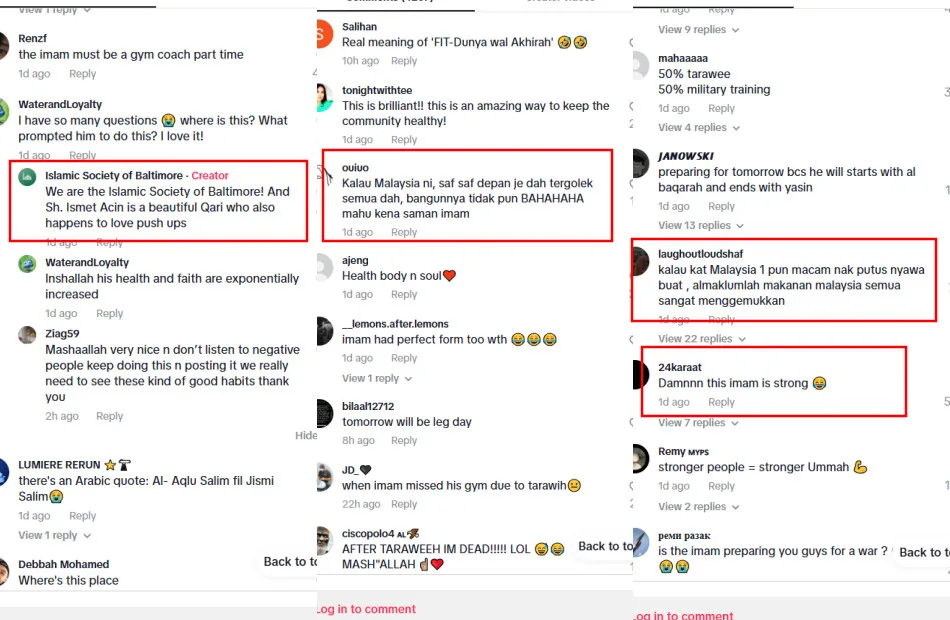Open Remy's profile avatar

[641, 458]
